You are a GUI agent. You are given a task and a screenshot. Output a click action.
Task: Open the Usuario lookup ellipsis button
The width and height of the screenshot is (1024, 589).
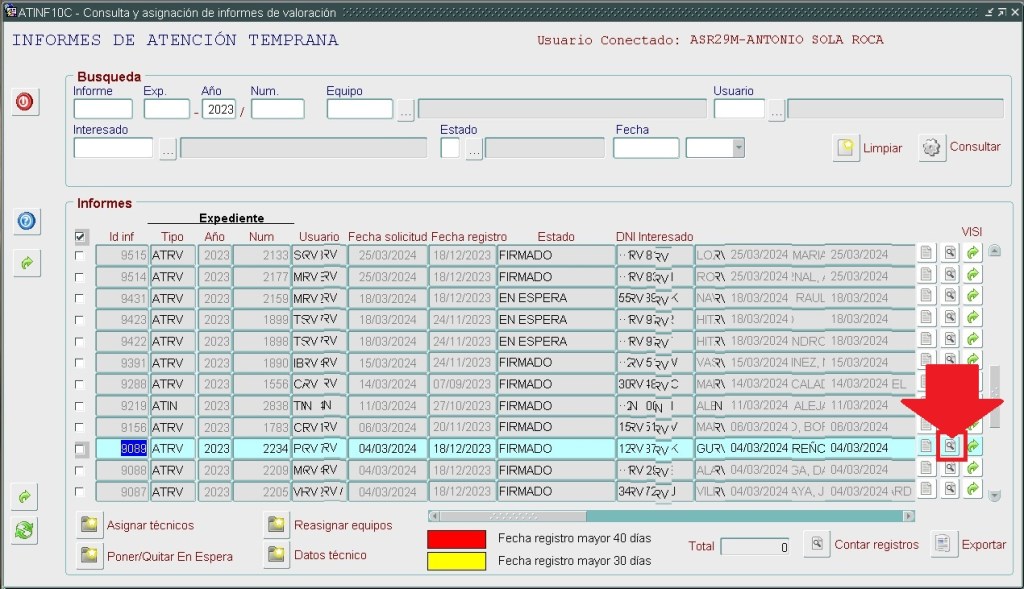(x=776, y=110)
